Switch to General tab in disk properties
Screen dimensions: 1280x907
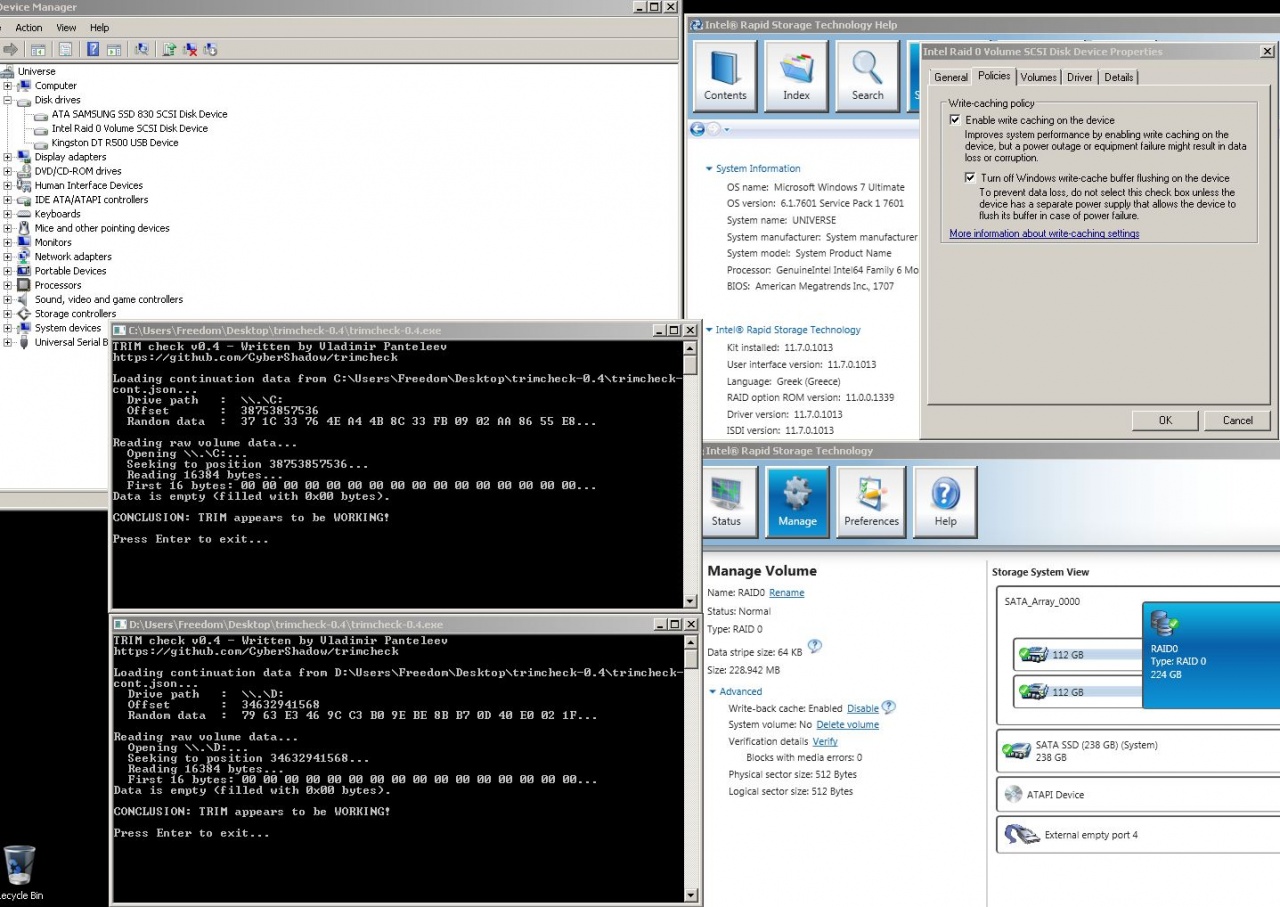click(x=950, y=77)
